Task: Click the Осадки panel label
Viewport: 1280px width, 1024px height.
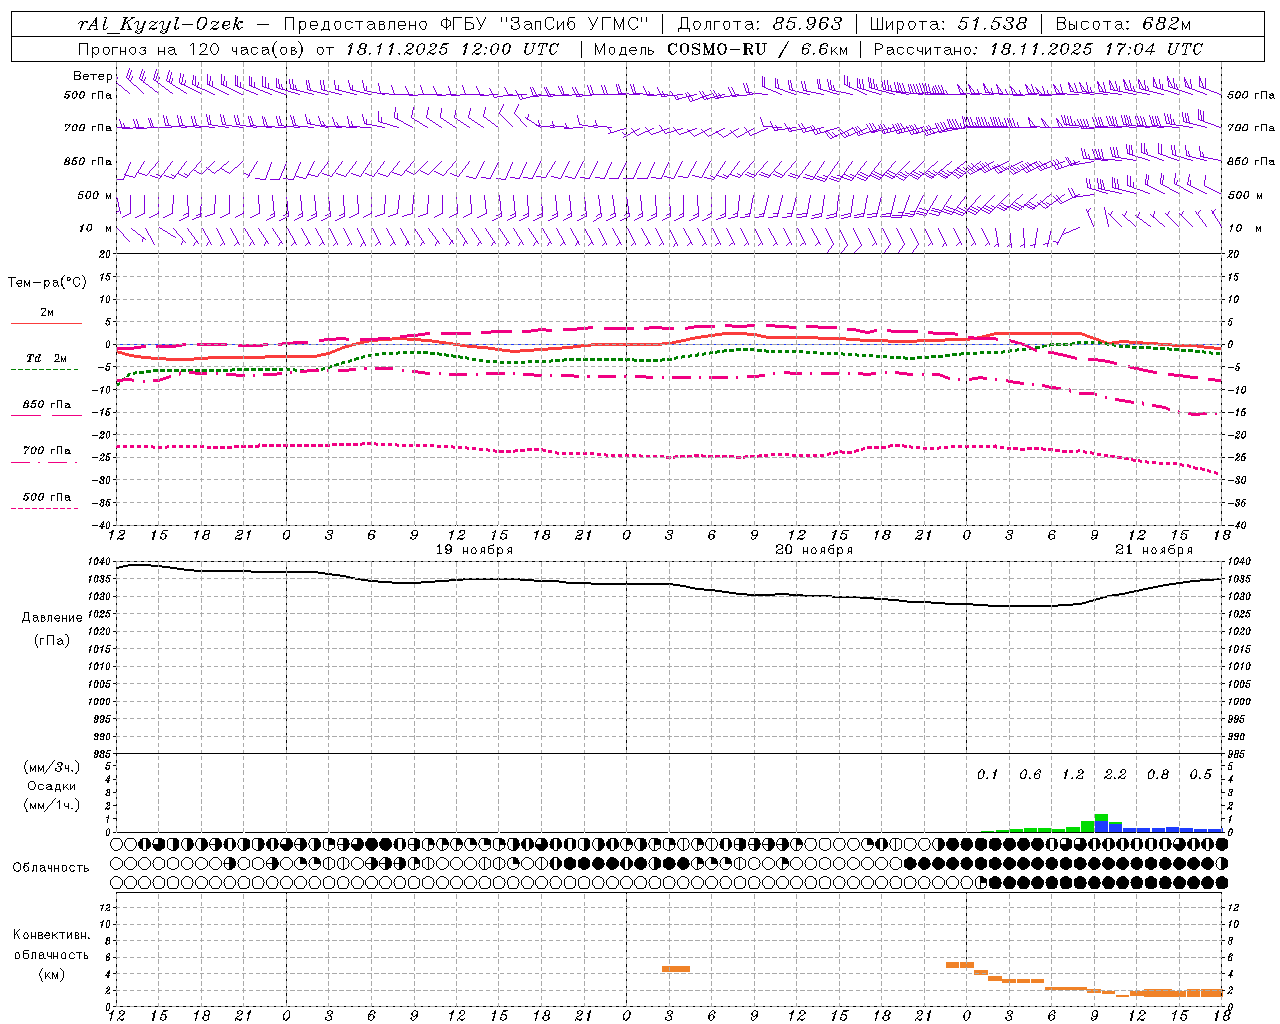Action: tap(52, 787)
